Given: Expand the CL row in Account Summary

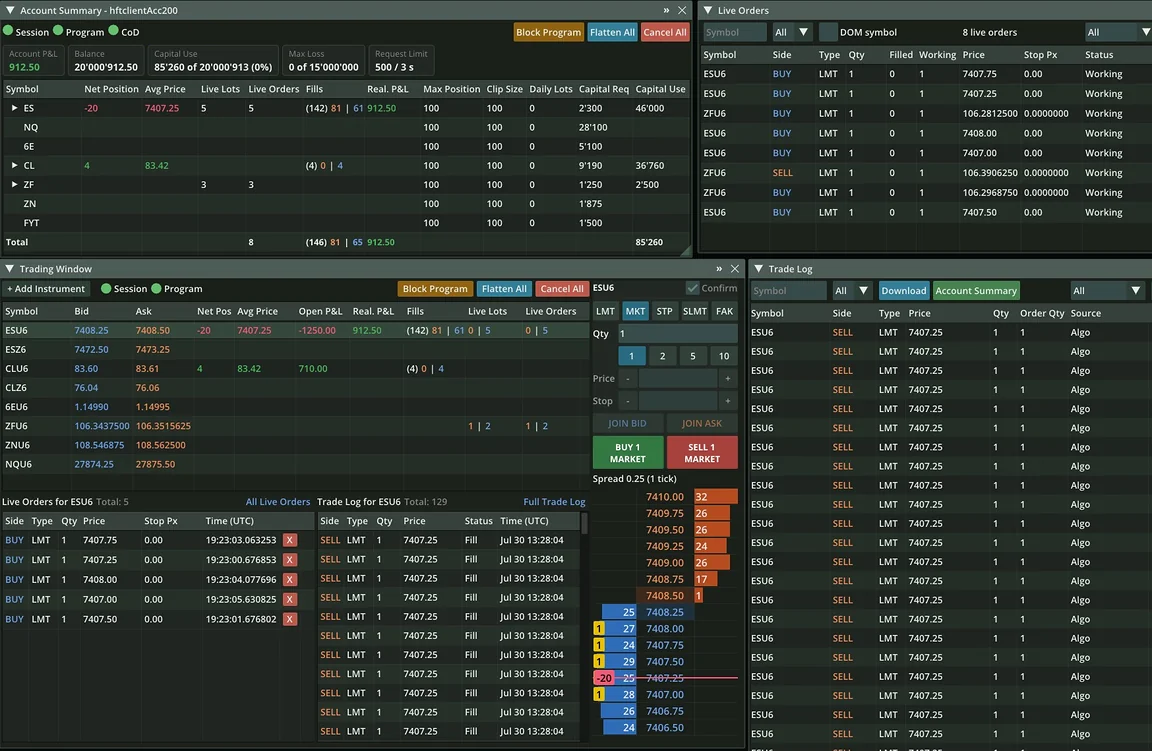Looking at the screenshot, I should coord(14,165).
